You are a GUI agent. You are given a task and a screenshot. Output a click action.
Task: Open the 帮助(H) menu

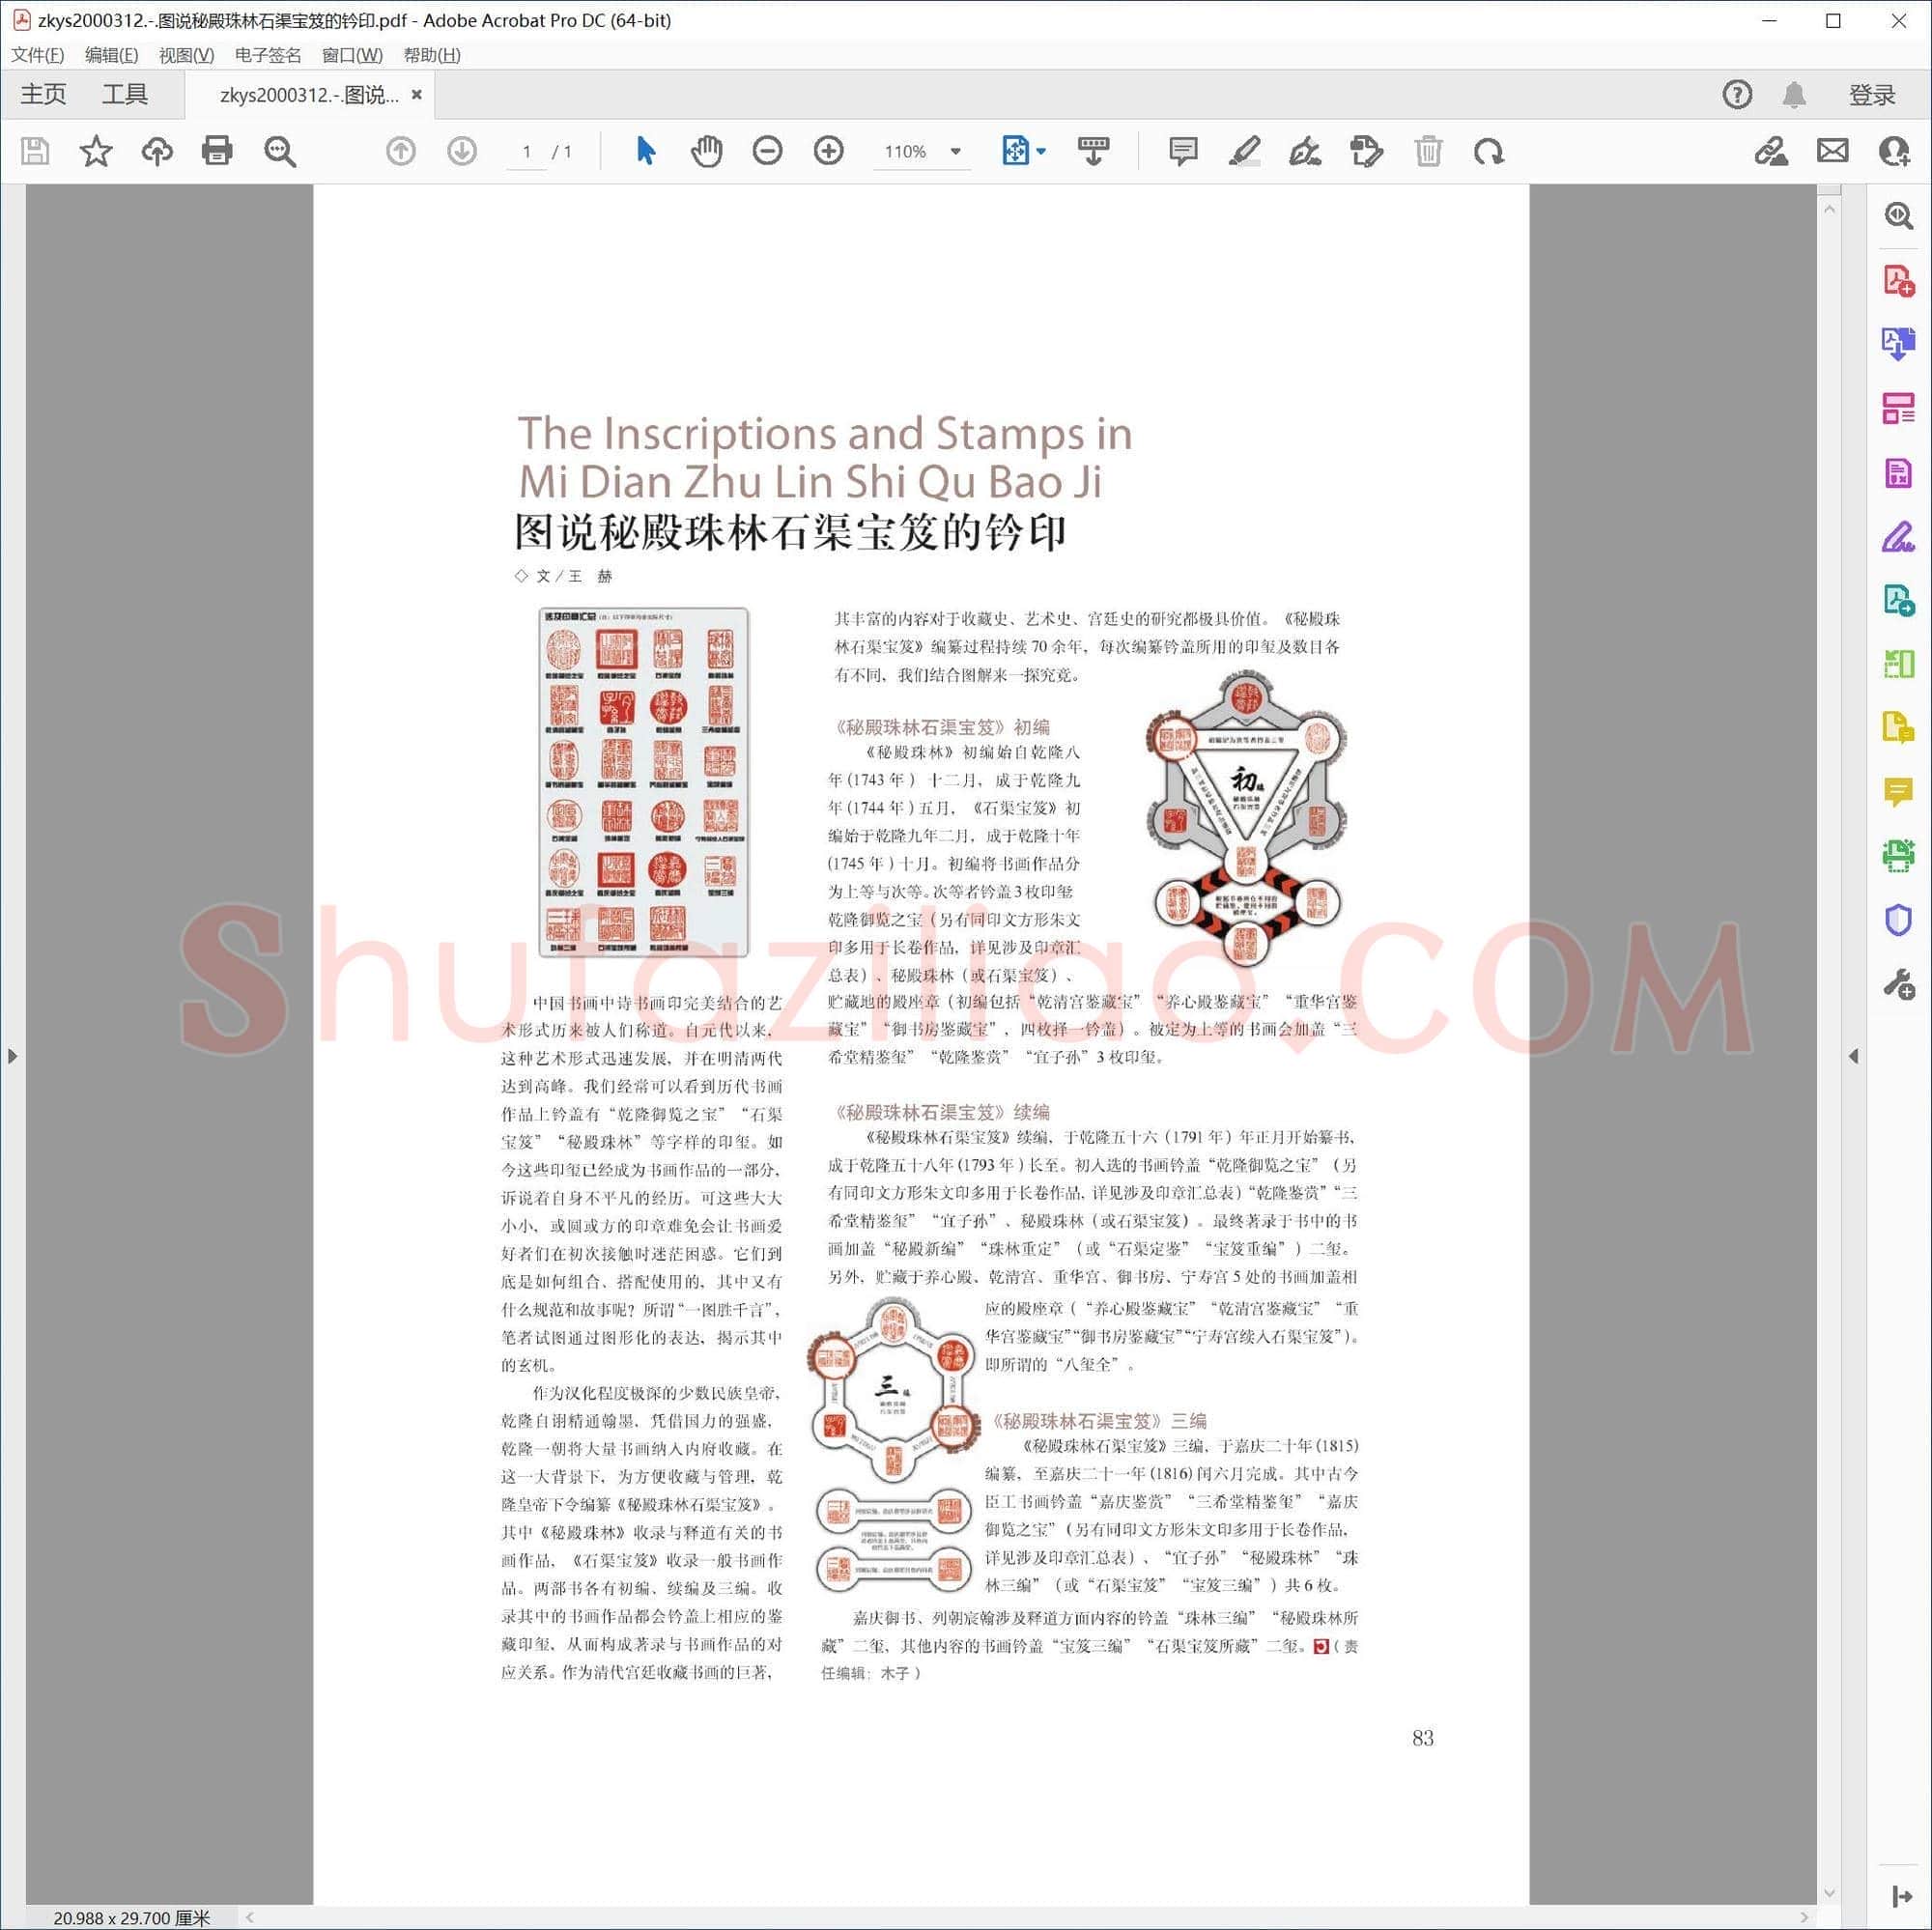(432, 55)
